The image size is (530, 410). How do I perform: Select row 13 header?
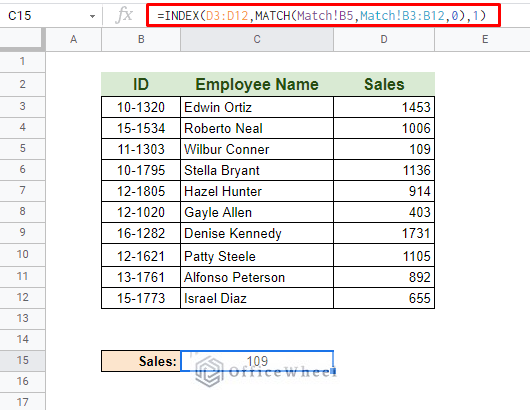22,318
